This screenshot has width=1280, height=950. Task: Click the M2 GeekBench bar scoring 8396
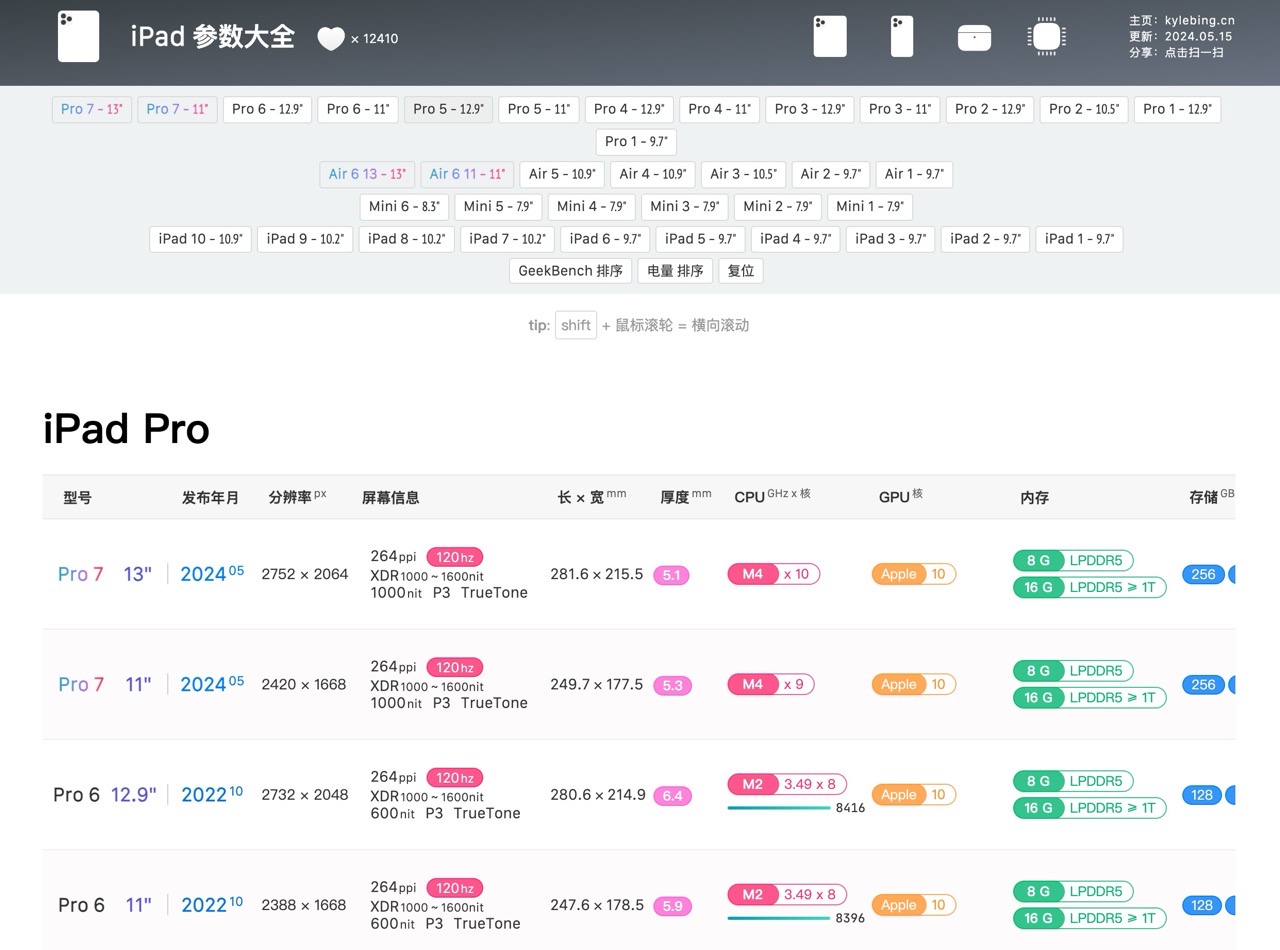[780, 918]
